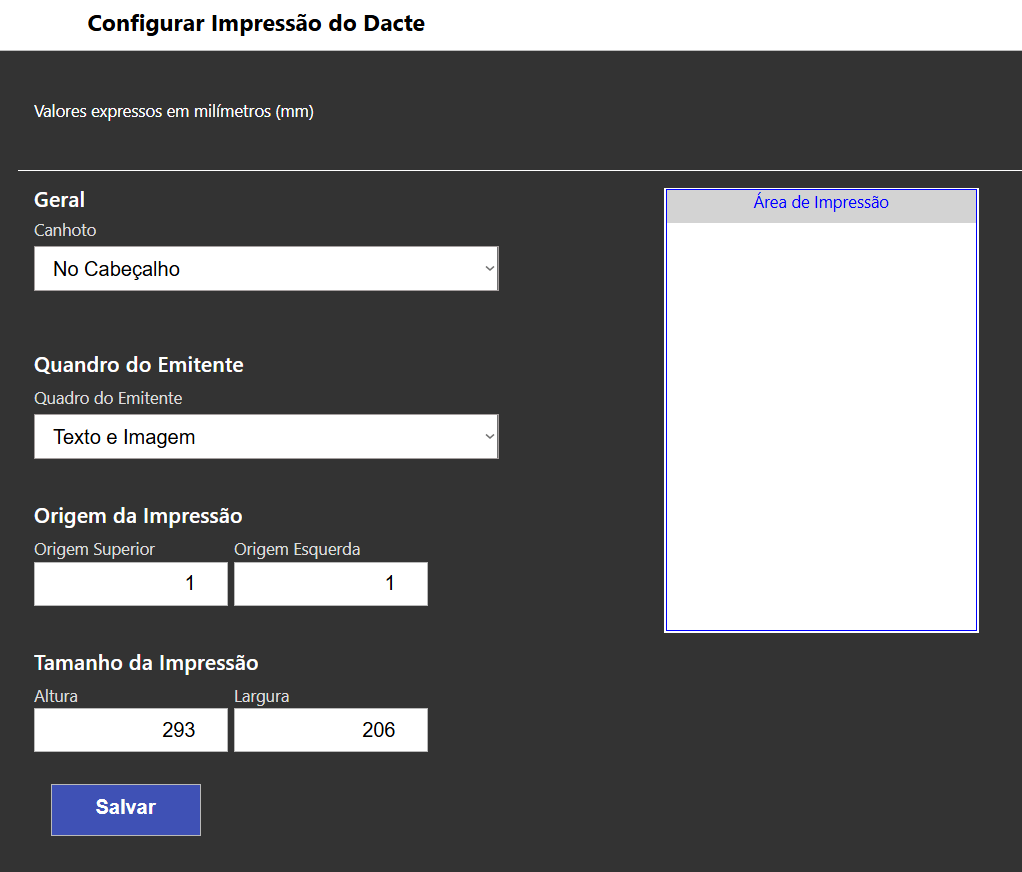The width and height of the screenshot is (1022, 872).
Task: Click the Valores expressos em milímetros label
Action: pyautogui.click(x=173, y=111)
